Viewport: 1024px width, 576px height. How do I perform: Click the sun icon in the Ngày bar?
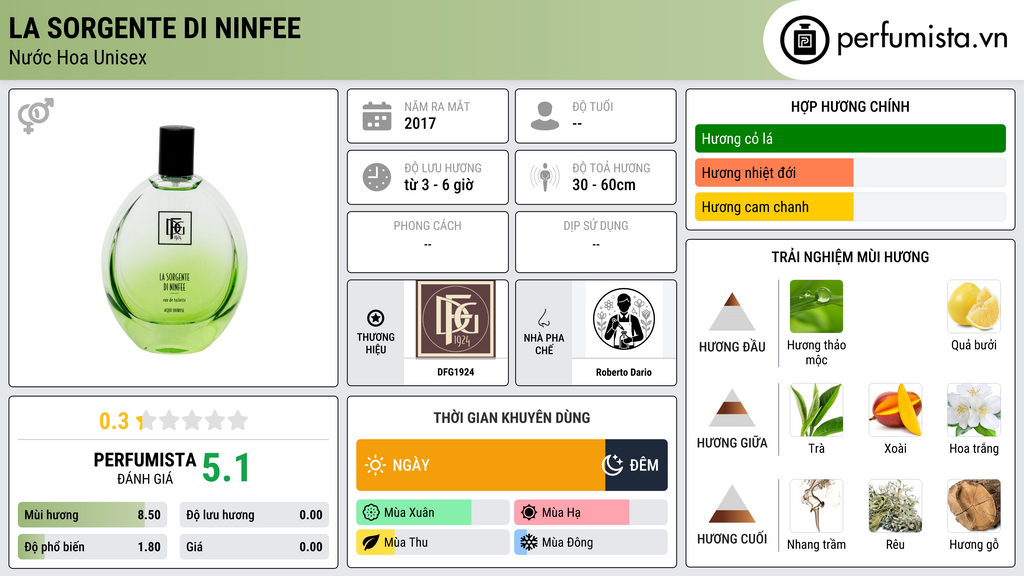375,465
